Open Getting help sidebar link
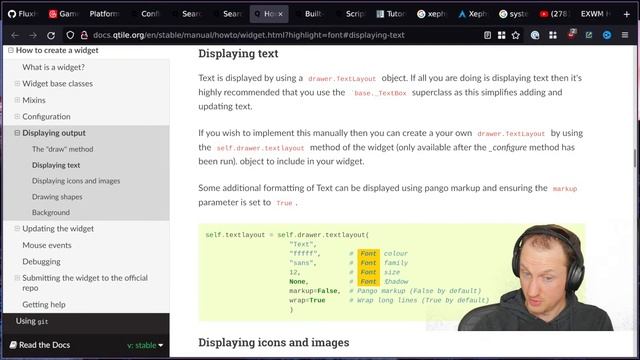Image resolution: width=640 pixels, height=360 pixels. pos(44,304)
